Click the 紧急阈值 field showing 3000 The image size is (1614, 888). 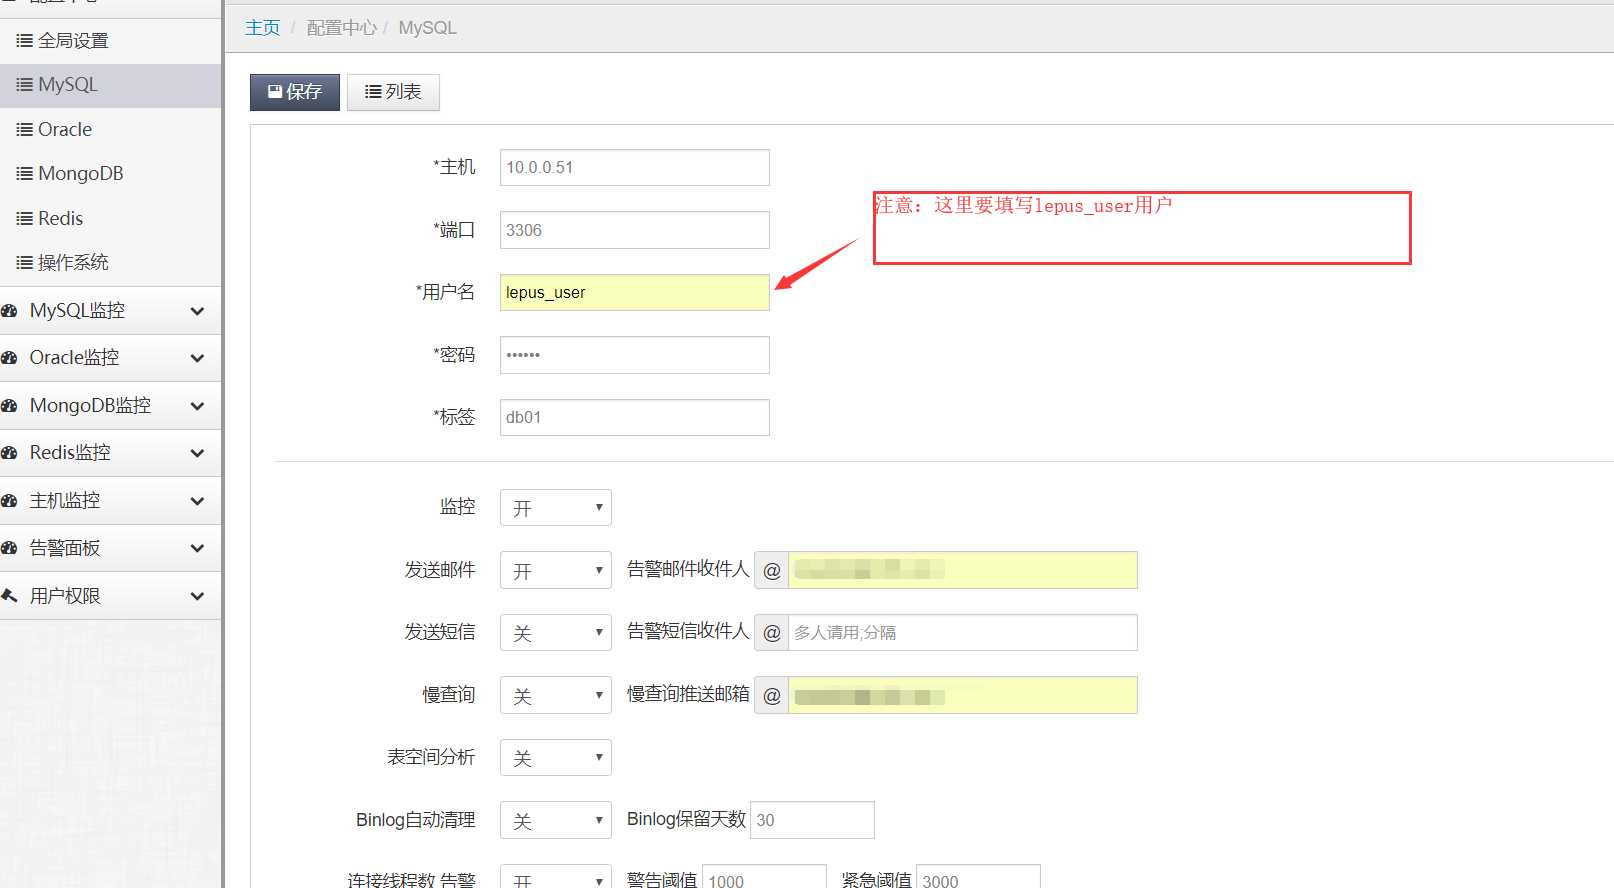(x=979, y=877)
